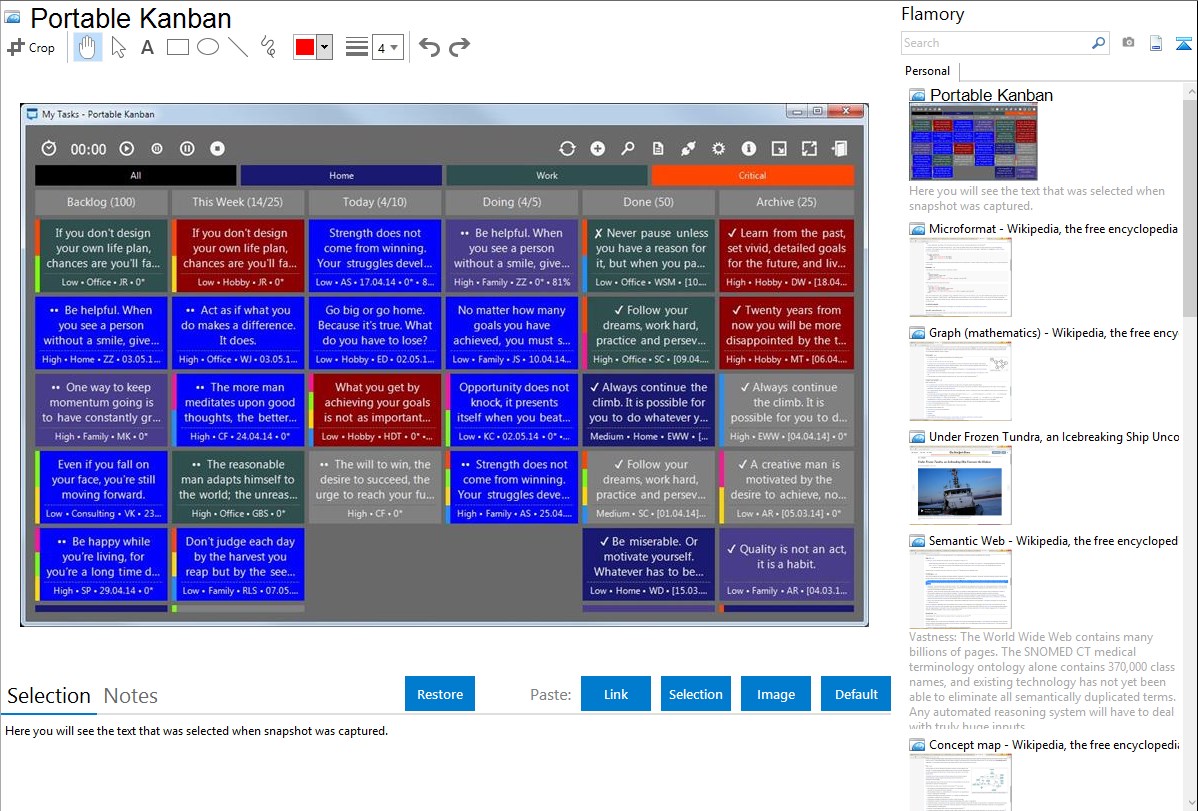1198x811 pixels.
Task: Stop the Kanban timer
Action: 218,148
